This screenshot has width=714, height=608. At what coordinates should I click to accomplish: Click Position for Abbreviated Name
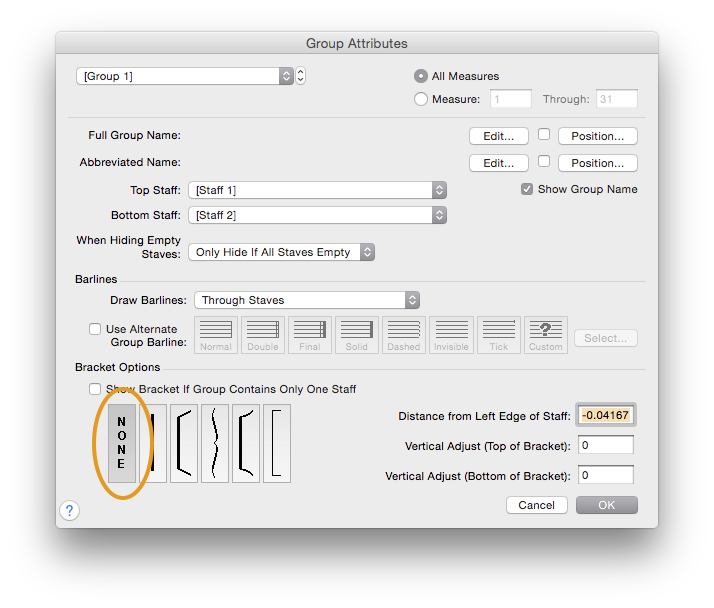pos(597,163)
